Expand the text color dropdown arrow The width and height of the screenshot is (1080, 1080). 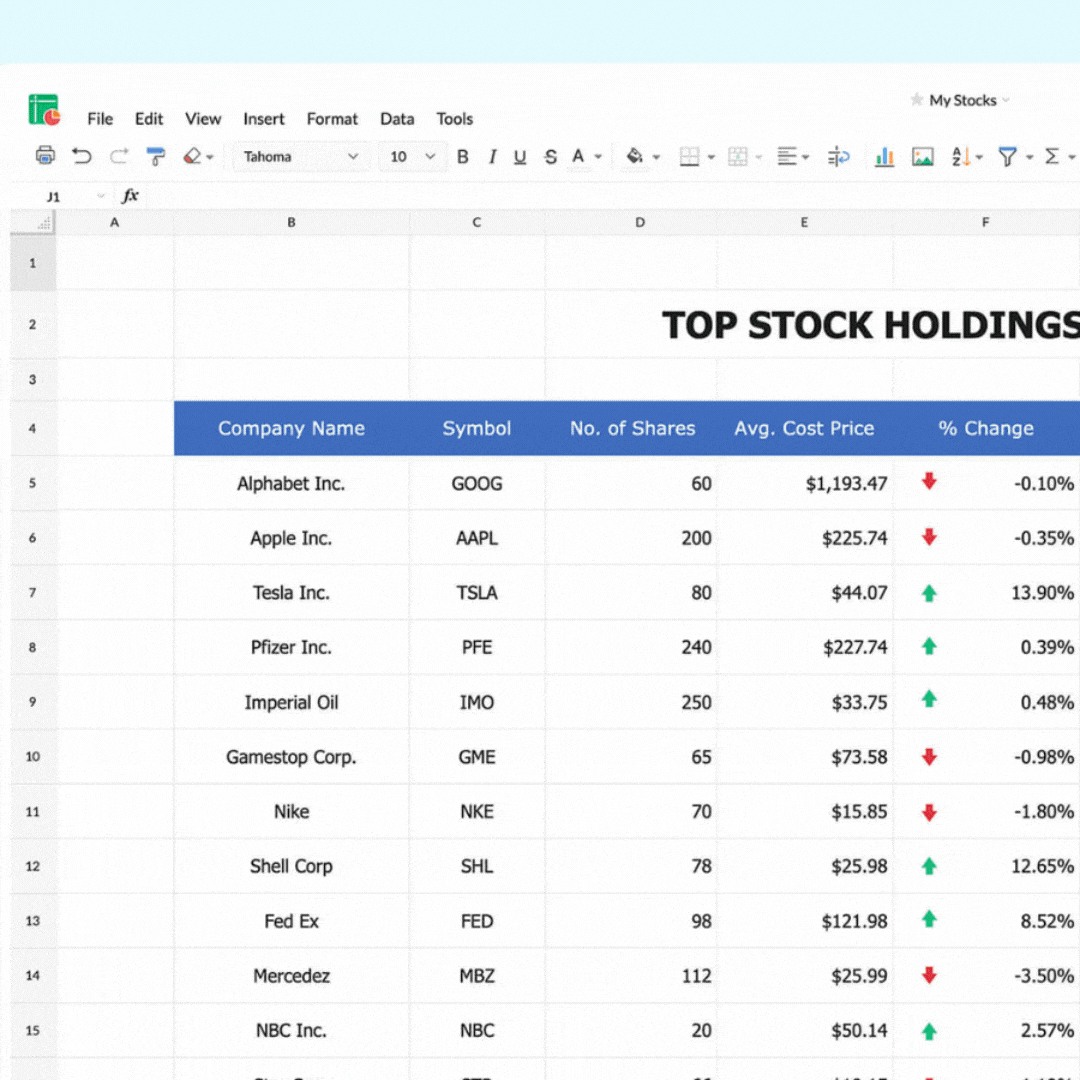(x=598, y=157)
